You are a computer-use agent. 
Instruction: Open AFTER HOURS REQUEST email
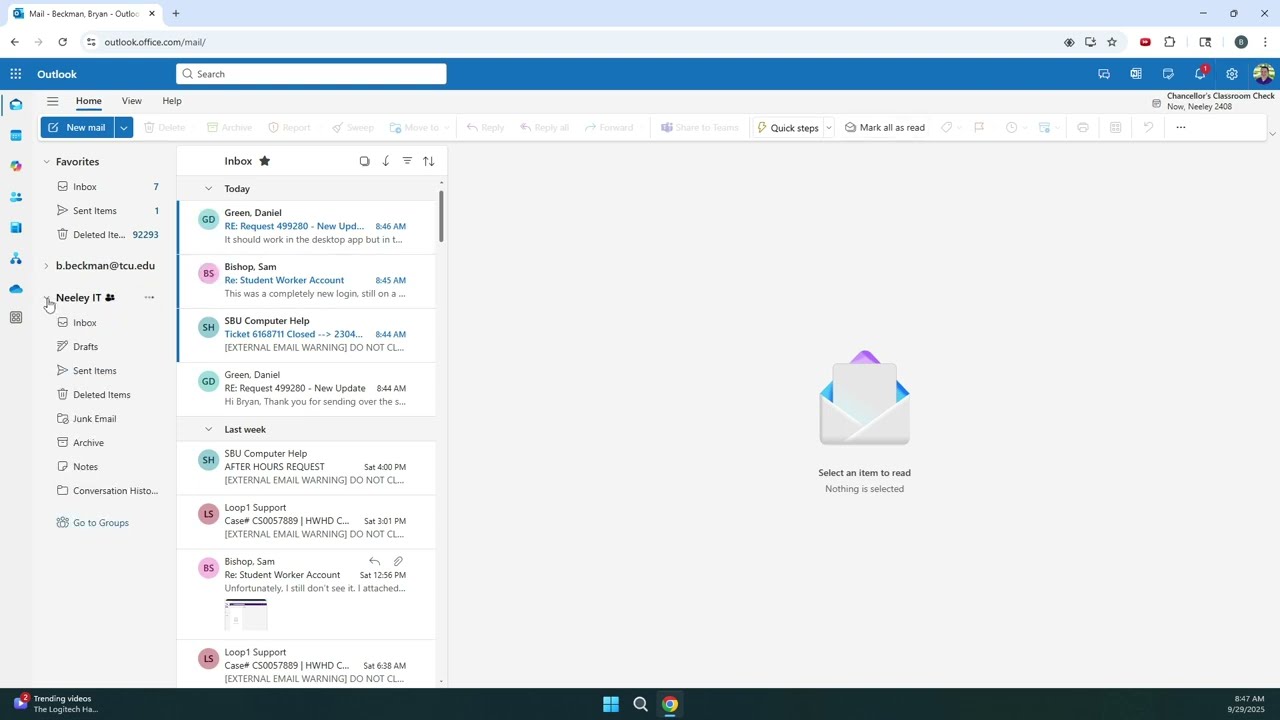click(x=306, y=467)
